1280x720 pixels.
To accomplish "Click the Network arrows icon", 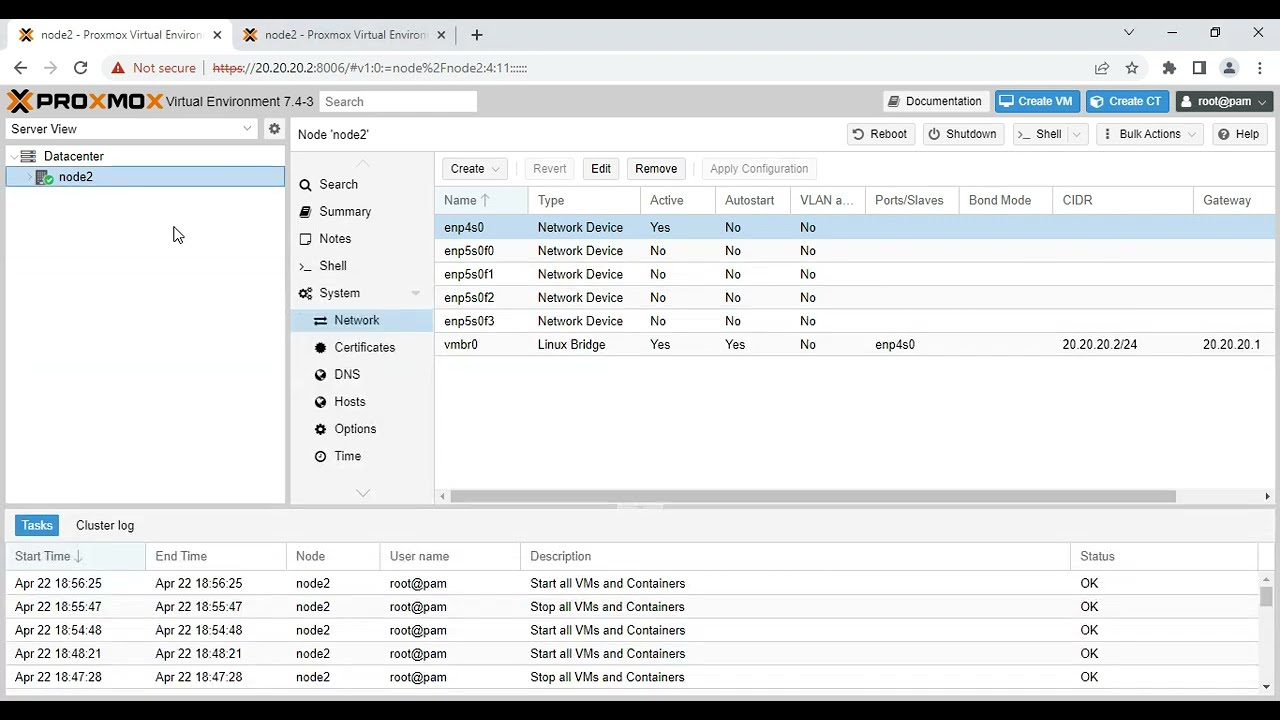I will (320, 320).
